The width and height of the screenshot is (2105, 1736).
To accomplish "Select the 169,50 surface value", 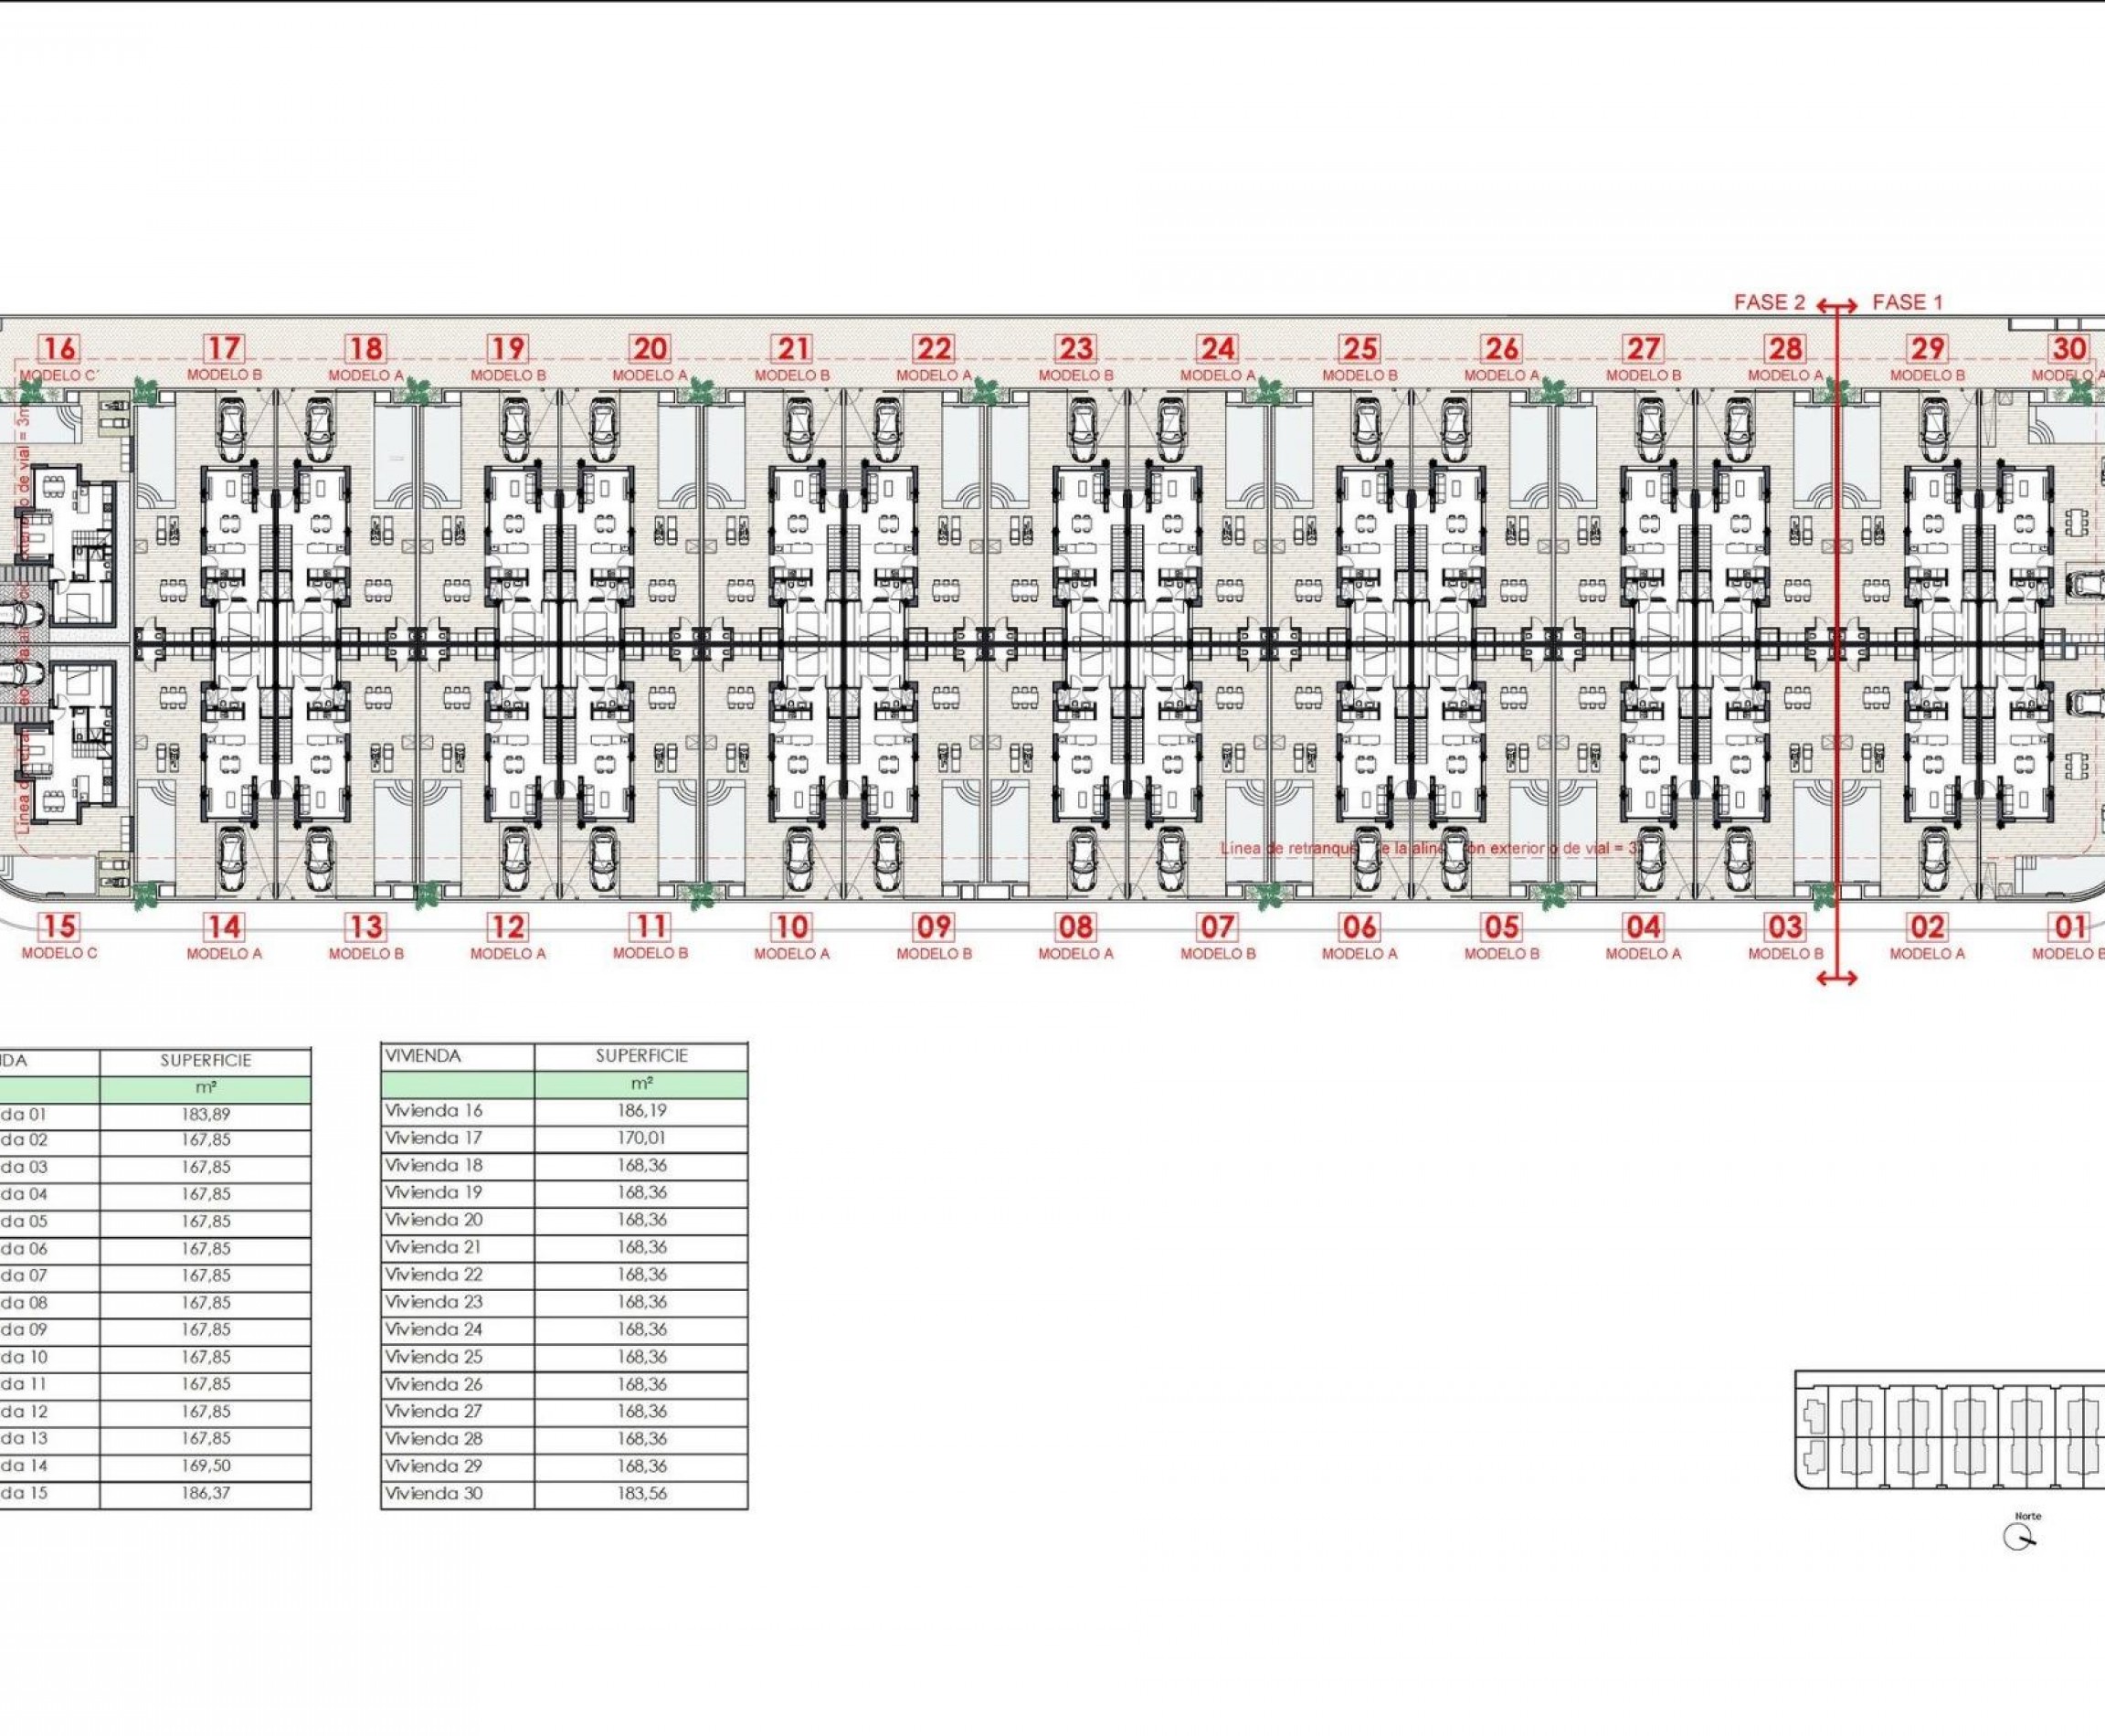I will click(x=206, y=1465).
